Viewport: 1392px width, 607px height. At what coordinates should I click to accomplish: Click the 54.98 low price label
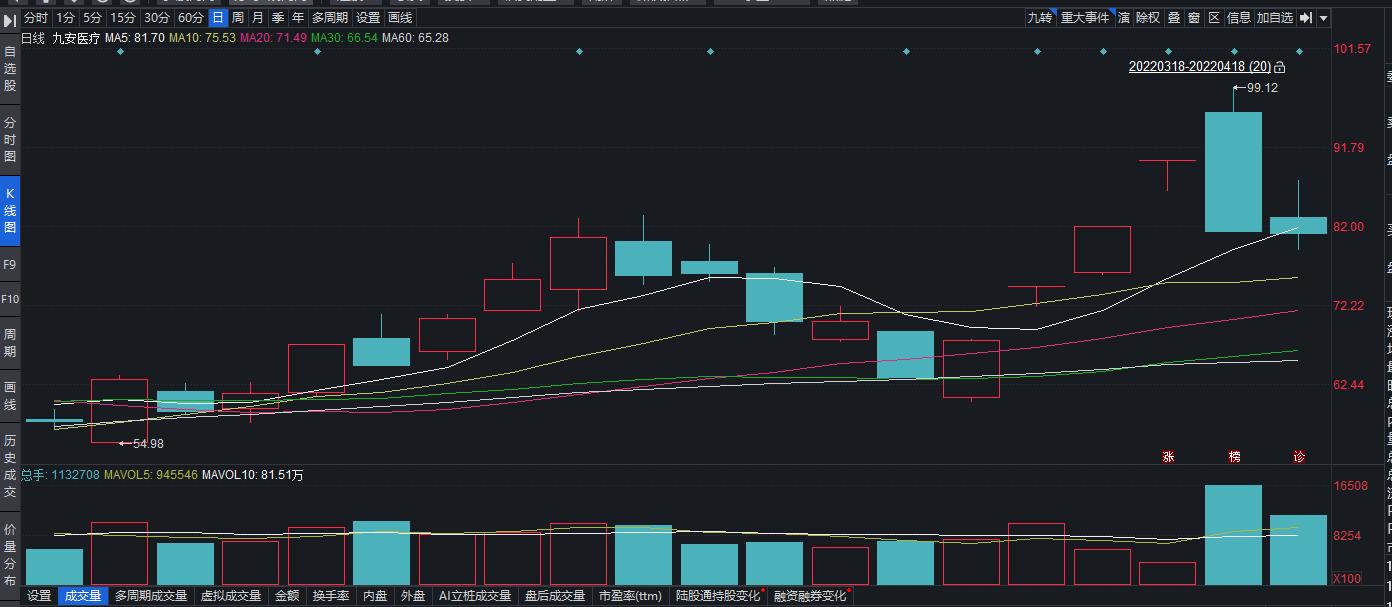tap(148, 444)
